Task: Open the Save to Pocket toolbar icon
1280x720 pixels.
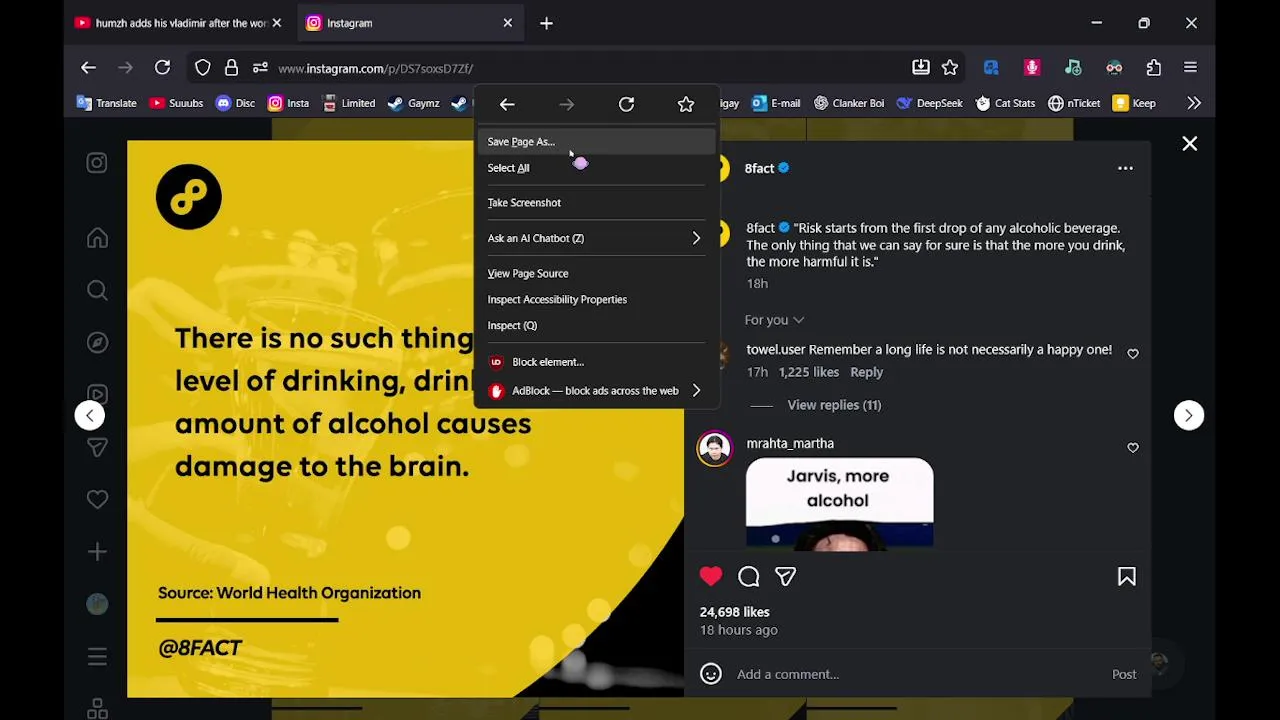Action: [x=921, y=68]
